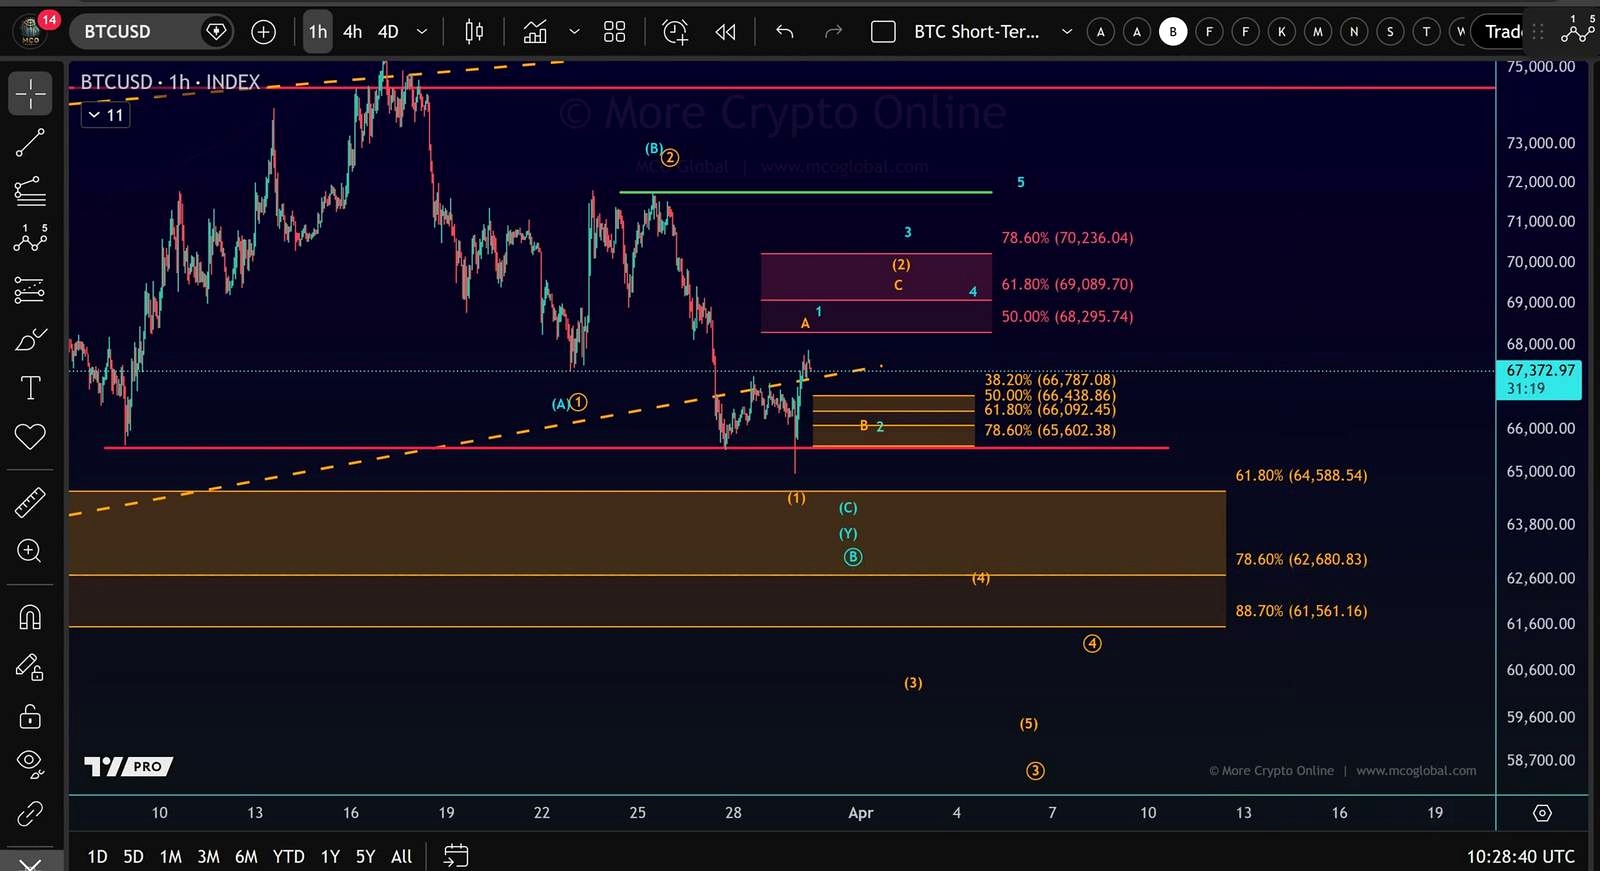Viewport: 1600px width, 871px height.
Task: Open the forecasting and measurement tools
Action: [x=30, y=290]
